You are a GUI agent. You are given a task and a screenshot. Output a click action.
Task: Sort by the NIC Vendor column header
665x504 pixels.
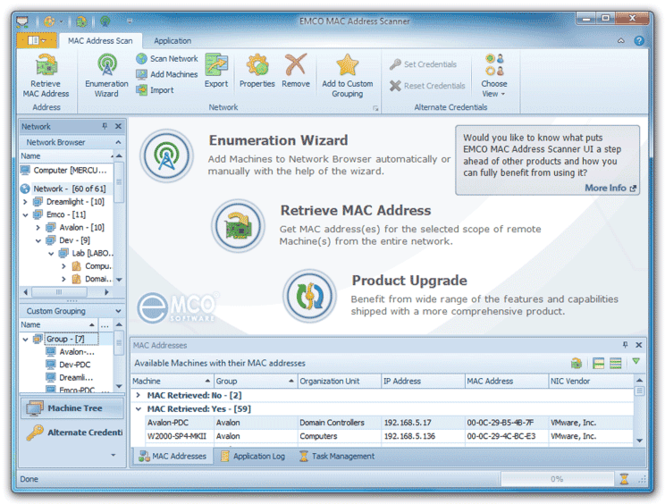click(x=590, y=381)
